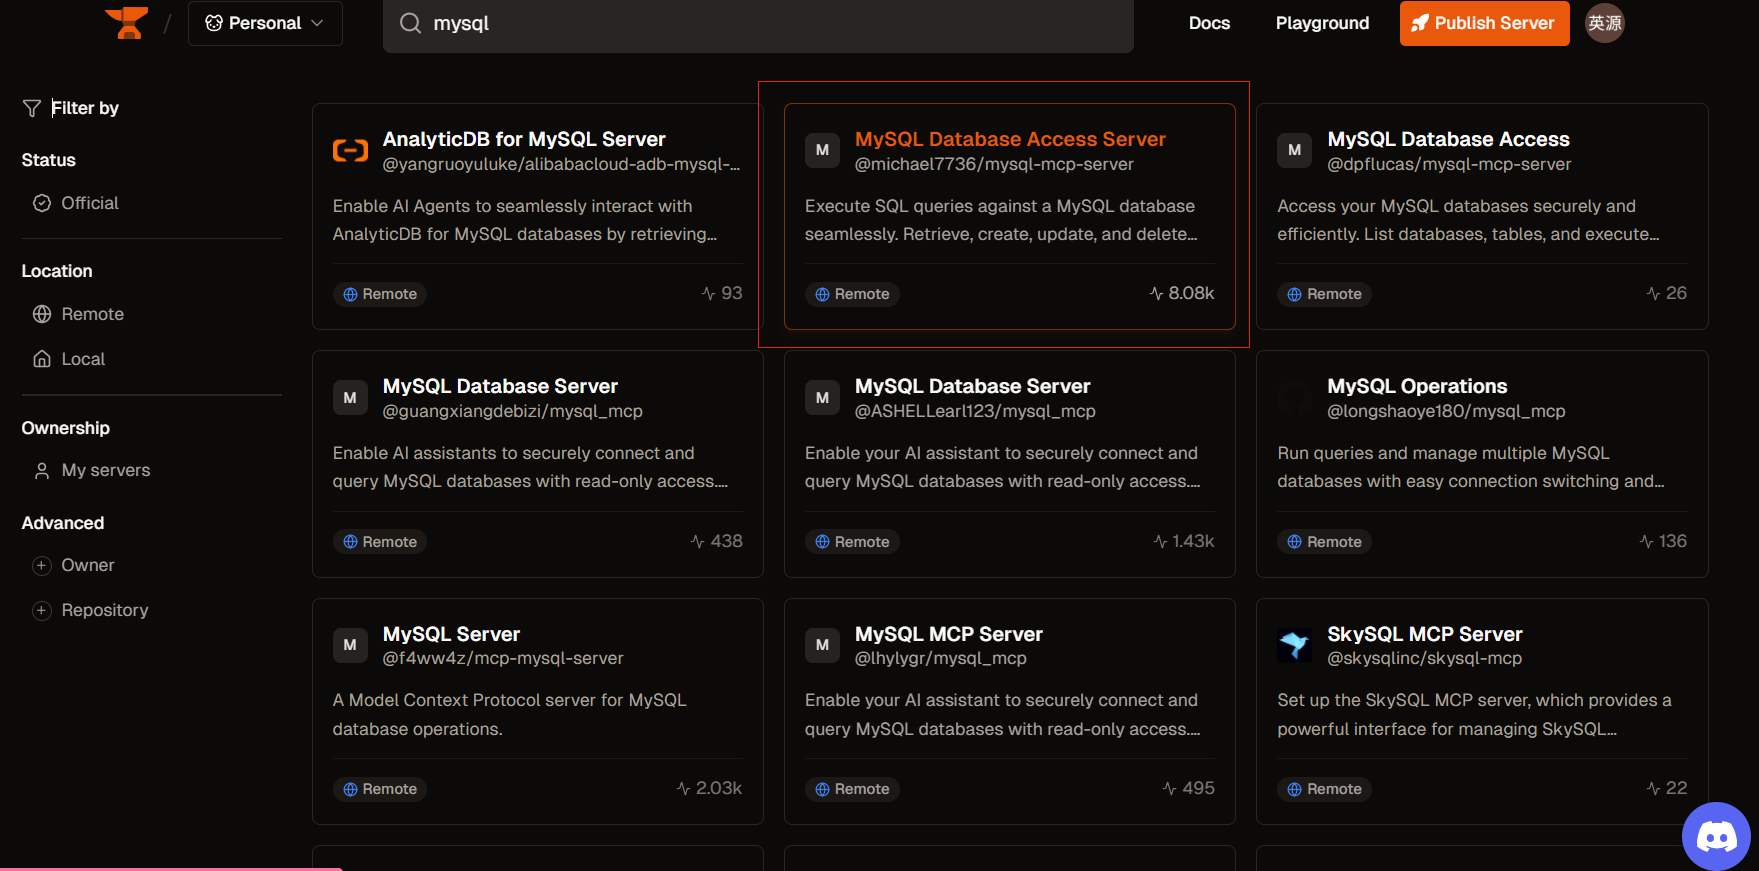Click Remote badge on lhylygr card
Image resolution: width=1759 pixels, height=871 pixels.
(x=852, y=789)
